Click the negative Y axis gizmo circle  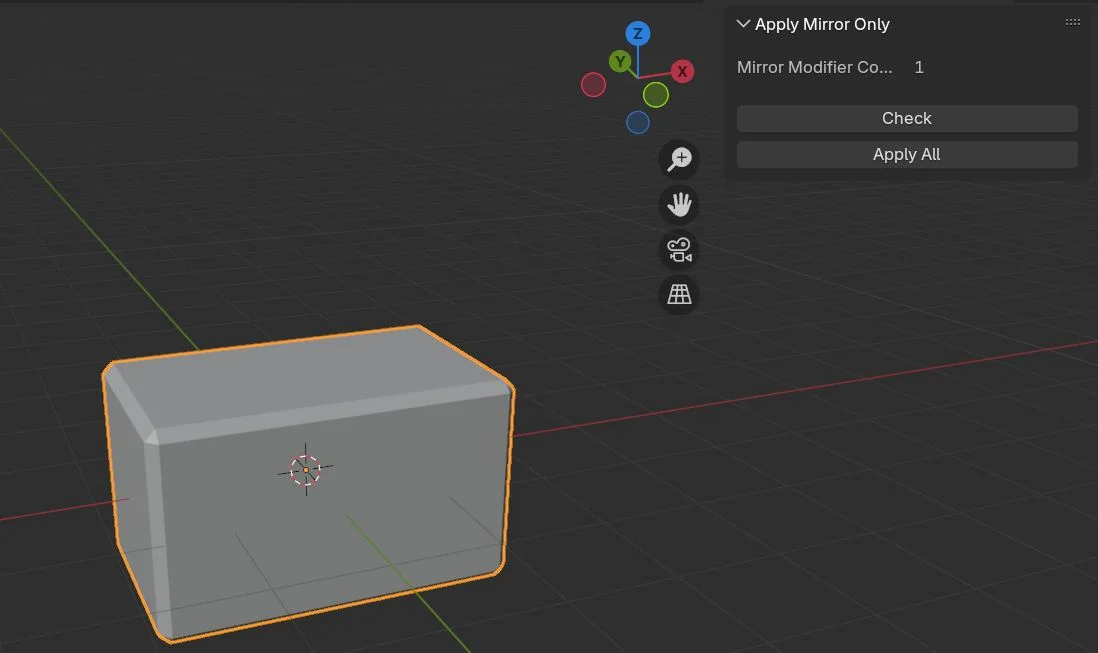(655, 95)
